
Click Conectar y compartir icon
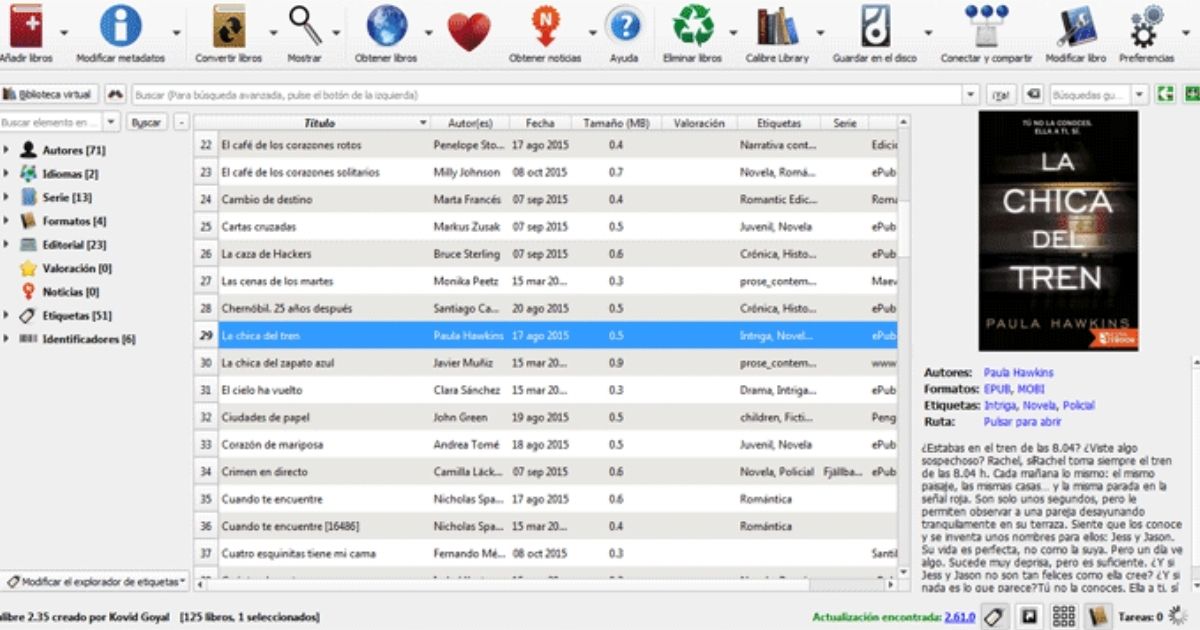[986, 27]
